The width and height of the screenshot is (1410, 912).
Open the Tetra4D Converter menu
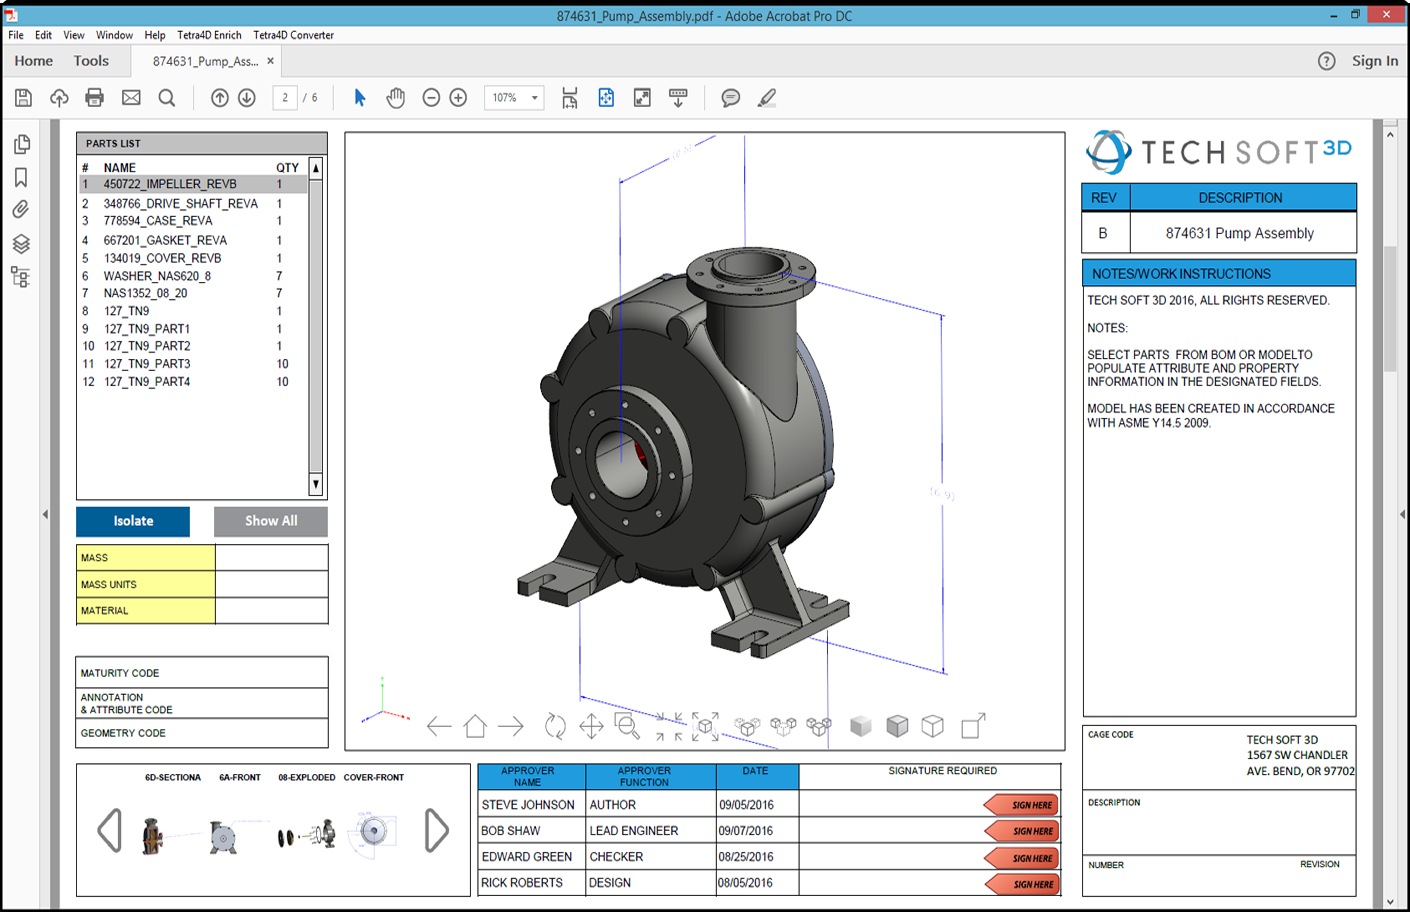coord(293,35)
